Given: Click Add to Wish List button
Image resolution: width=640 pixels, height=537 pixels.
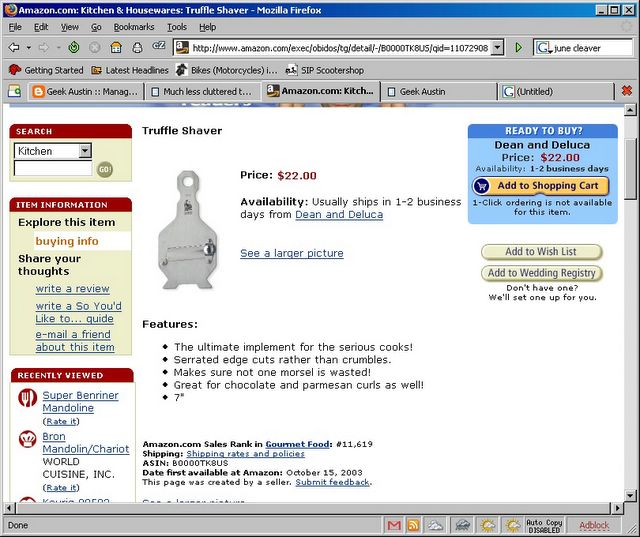Looking at the screenshot, I should pyautogui.click(x=541, y=252).
